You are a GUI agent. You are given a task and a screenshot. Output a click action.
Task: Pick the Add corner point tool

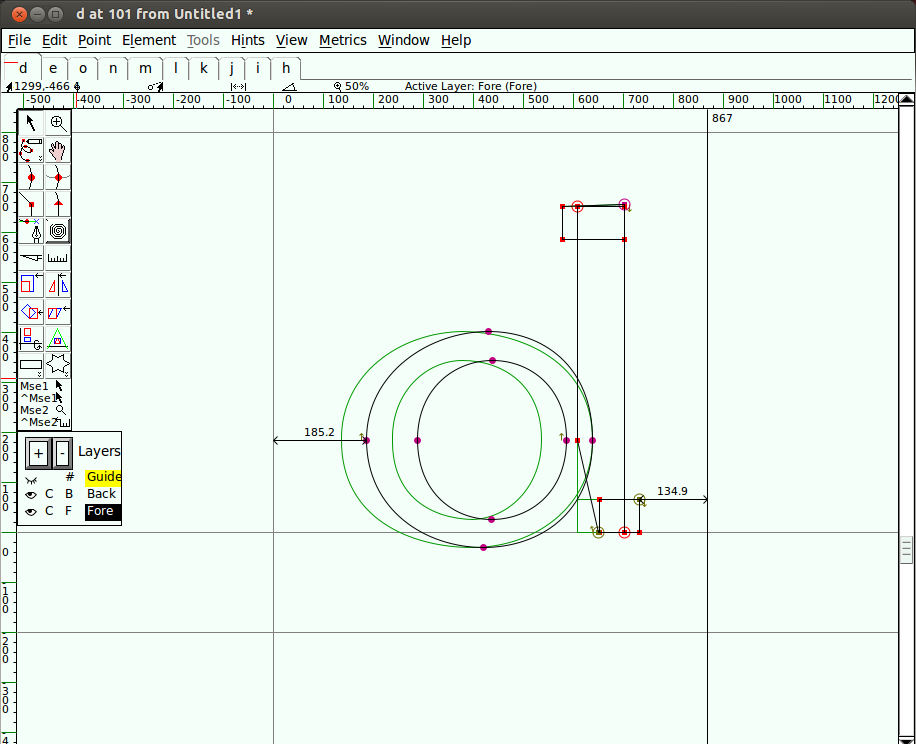pos(31,205)
